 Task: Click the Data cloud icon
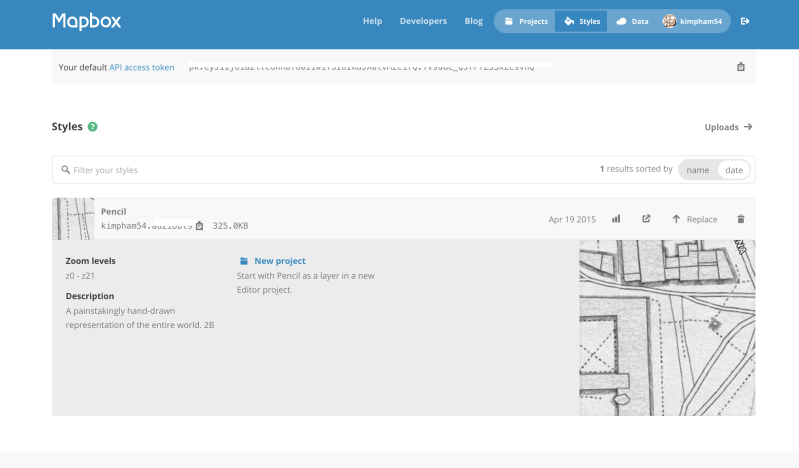[621, 21]
